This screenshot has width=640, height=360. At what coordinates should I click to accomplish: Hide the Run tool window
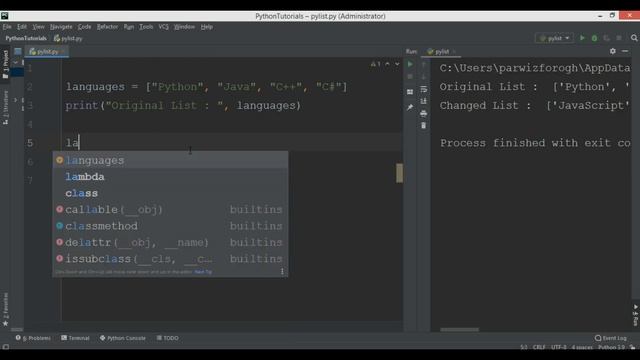point(625,51)
